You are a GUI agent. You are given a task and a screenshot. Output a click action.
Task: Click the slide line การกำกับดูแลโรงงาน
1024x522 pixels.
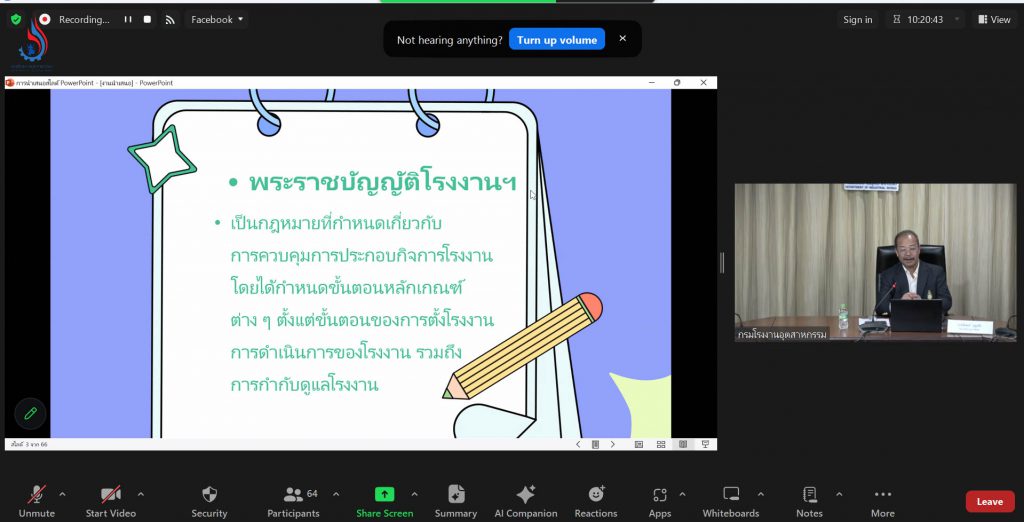pyautogui.click(x=304, y=384)
